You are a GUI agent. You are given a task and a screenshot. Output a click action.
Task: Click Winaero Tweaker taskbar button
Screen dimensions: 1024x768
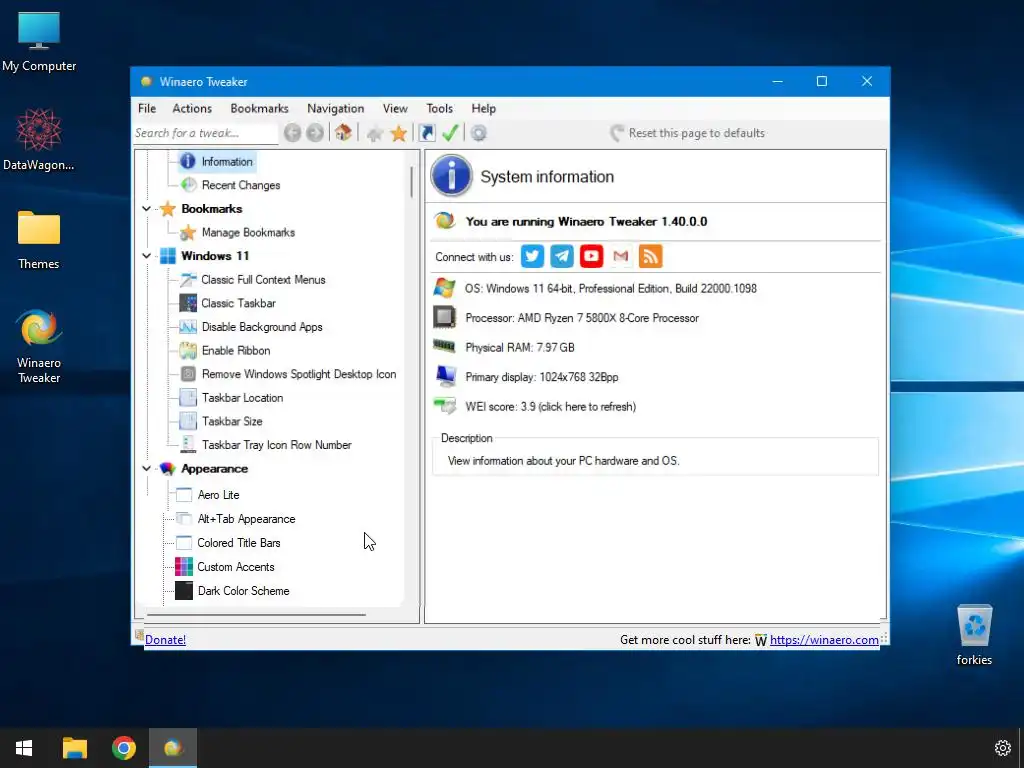pyautogui.click(x=173, y=748)
